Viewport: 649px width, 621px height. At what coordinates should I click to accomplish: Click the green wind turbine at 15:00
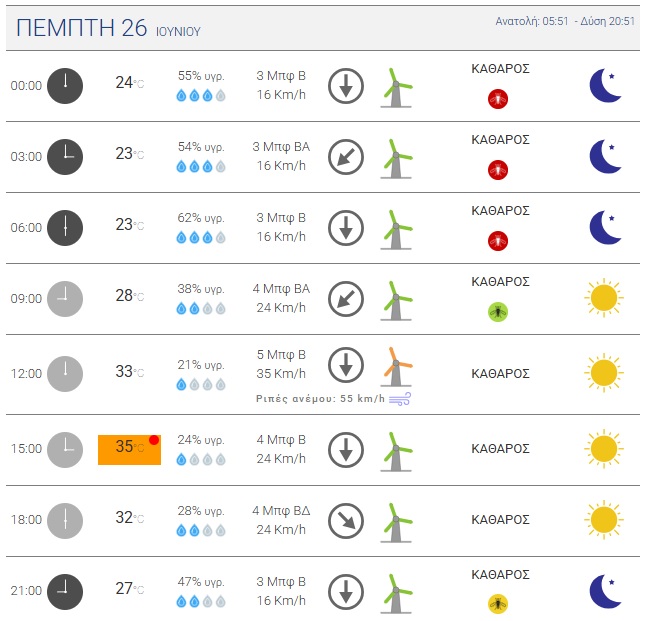coord(397,449)
